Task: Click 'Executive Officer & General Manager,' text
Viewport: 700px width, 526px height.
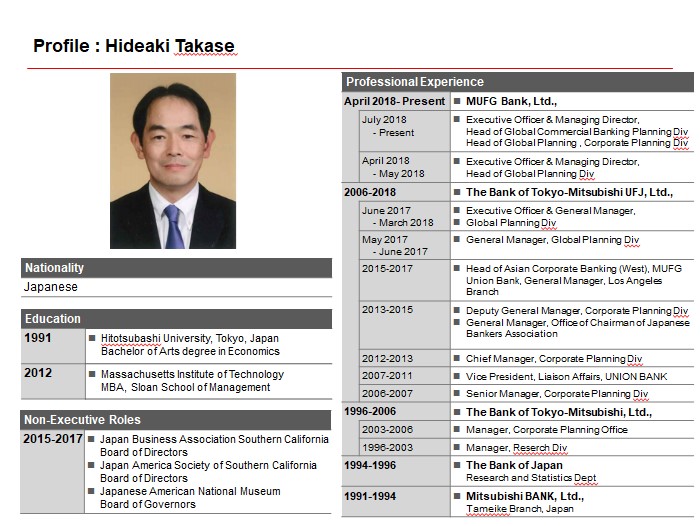Action: tap(550, 211)
